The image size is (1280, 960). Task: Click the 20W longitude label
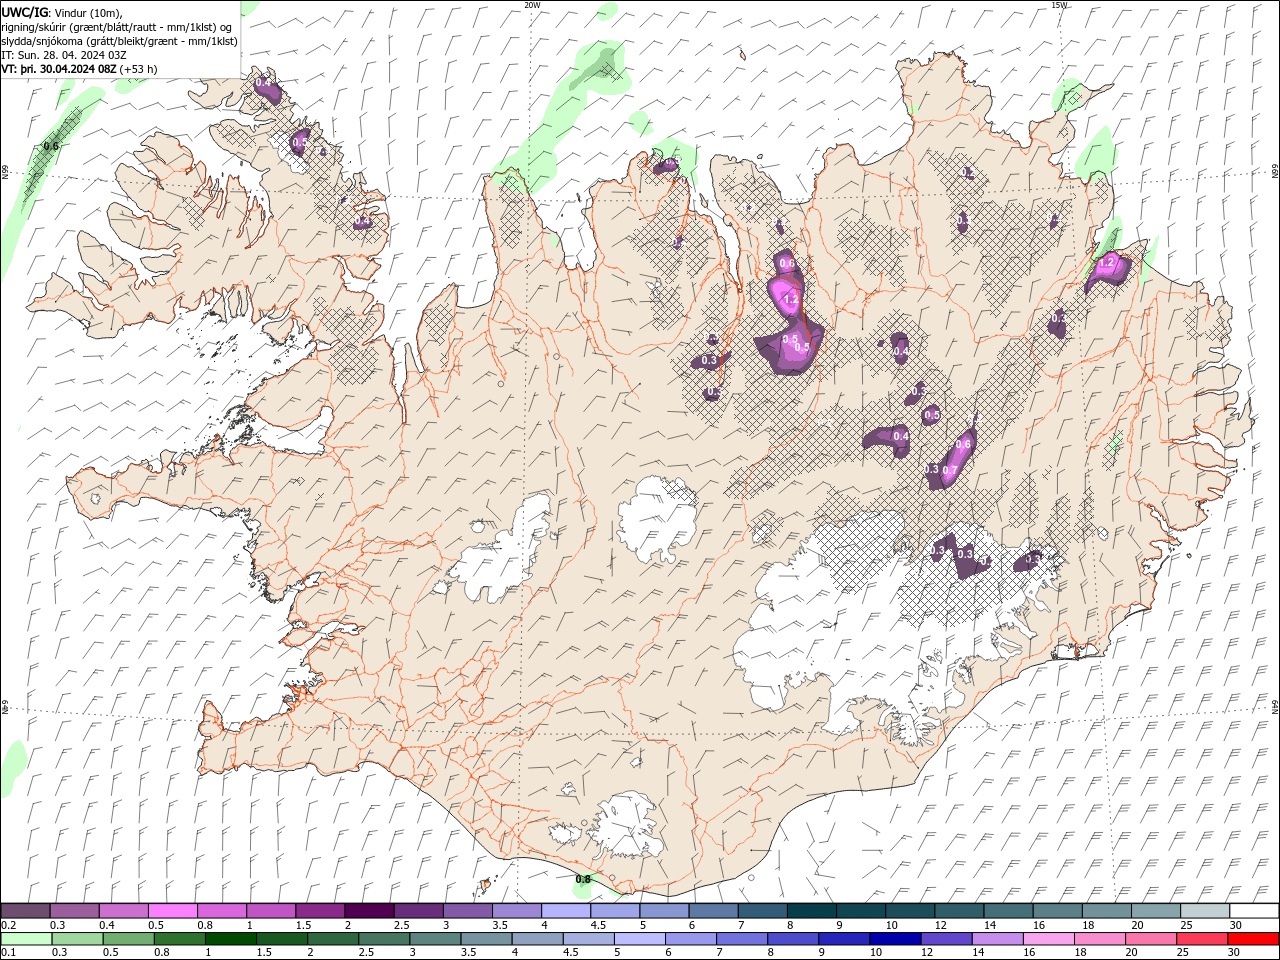(532, 5)
